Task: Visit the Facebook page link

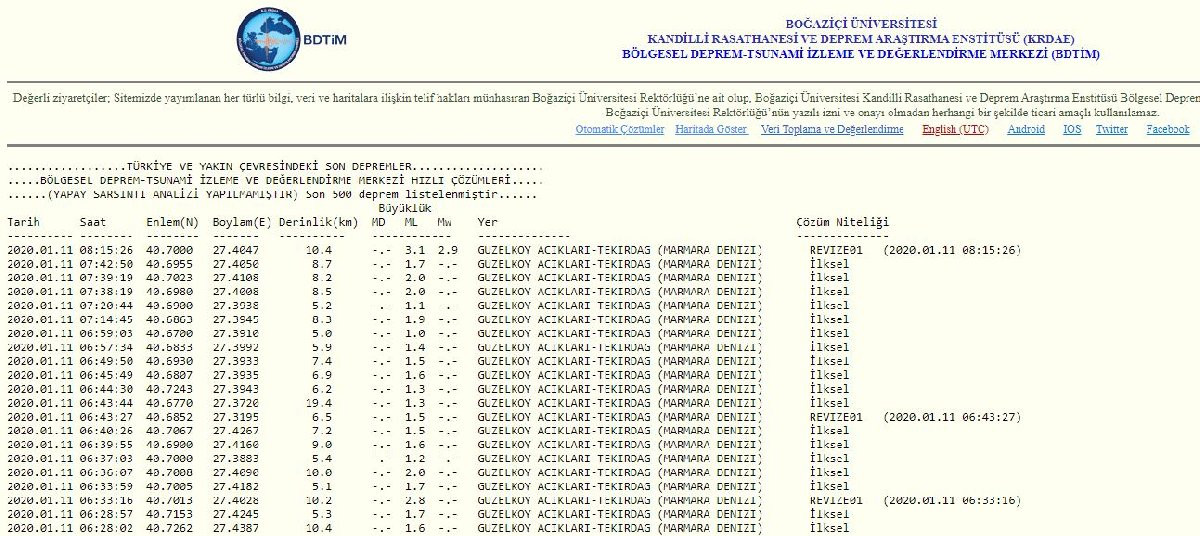Action: [1167, 129]
